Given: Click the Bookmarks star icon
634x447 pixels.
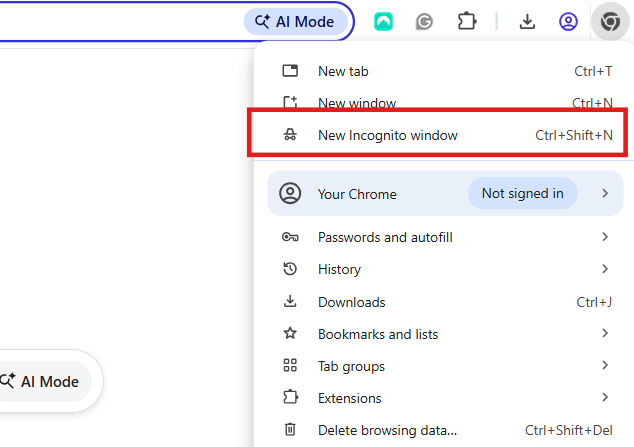Looking at the screenshot, I should point(290,333).
